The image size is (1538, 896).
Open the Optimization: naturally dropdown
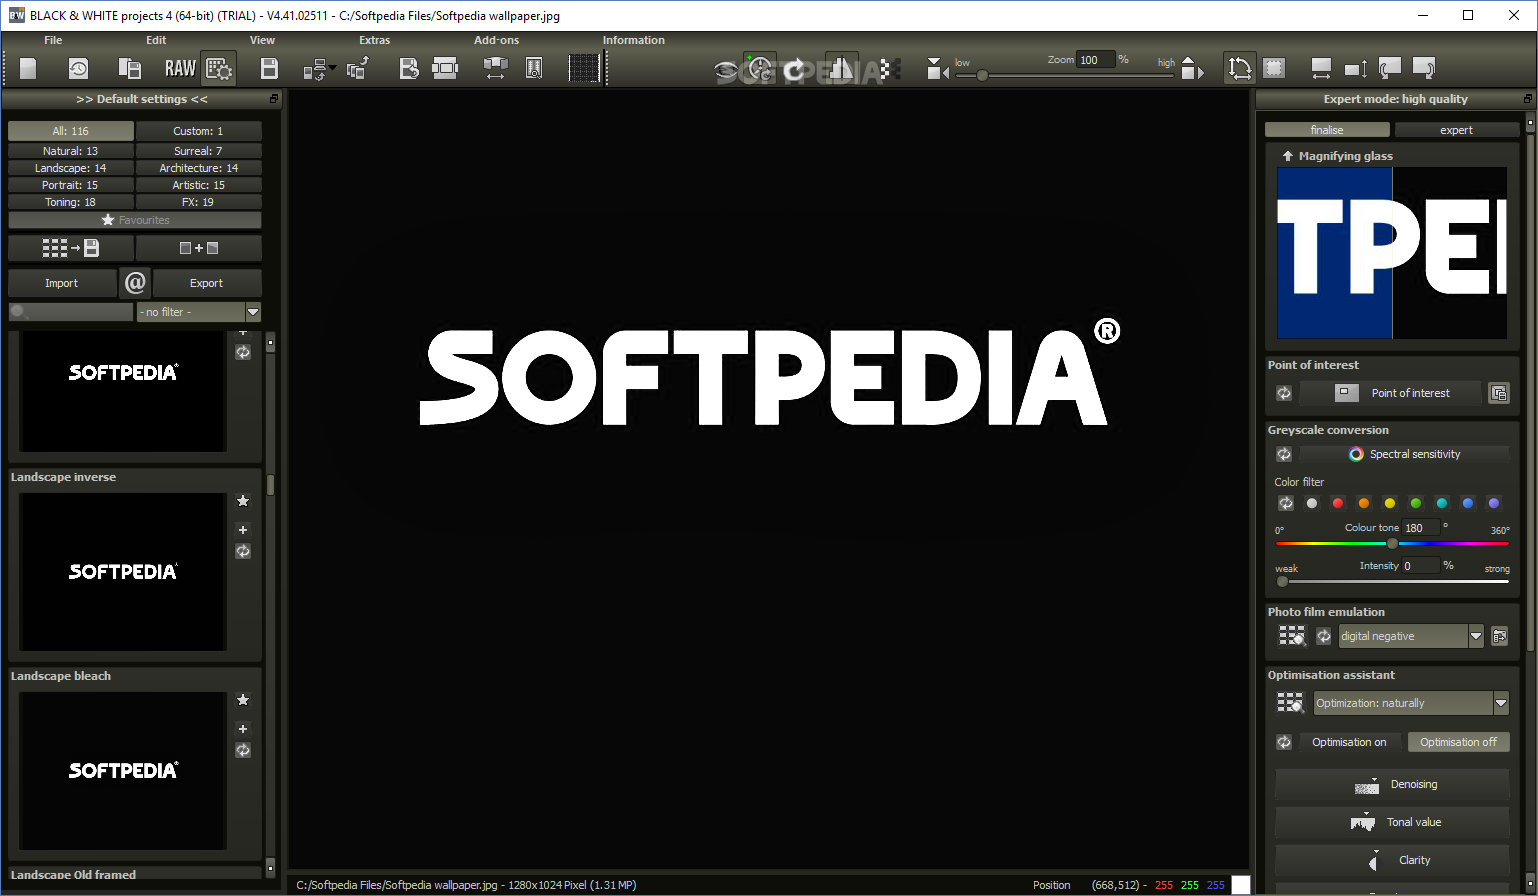[1410, 703]
